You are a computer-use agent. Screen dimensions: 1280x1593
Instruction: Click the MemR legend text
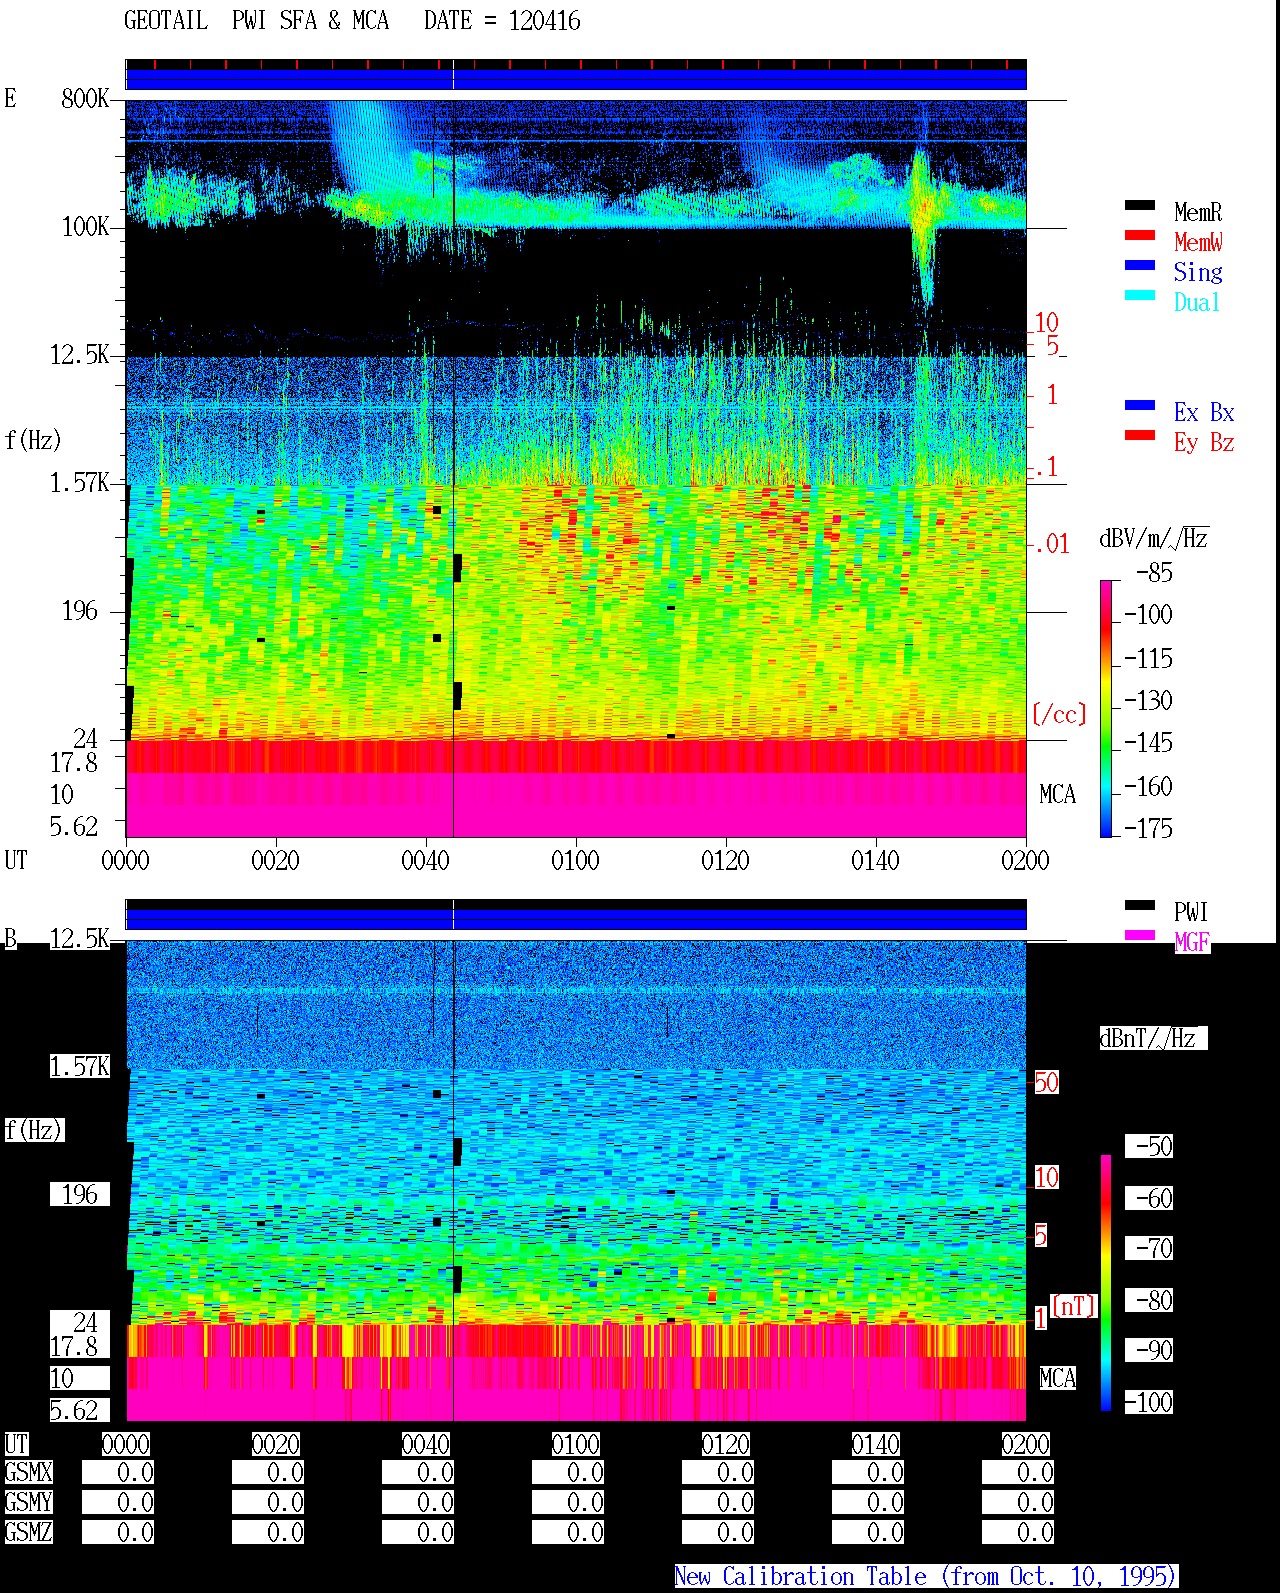(1198, 212)
